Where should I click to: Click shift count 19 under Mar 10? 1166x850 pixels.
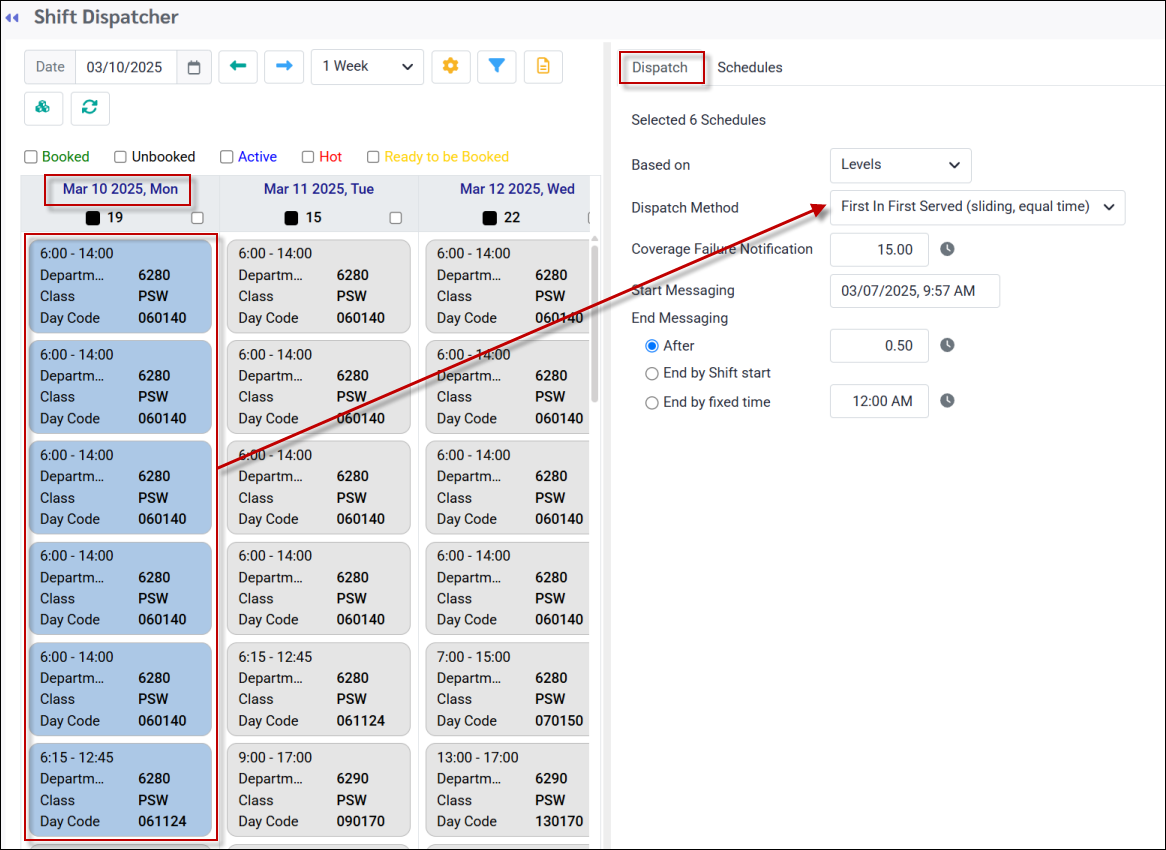pyautogui.click(x=115, y=218)
